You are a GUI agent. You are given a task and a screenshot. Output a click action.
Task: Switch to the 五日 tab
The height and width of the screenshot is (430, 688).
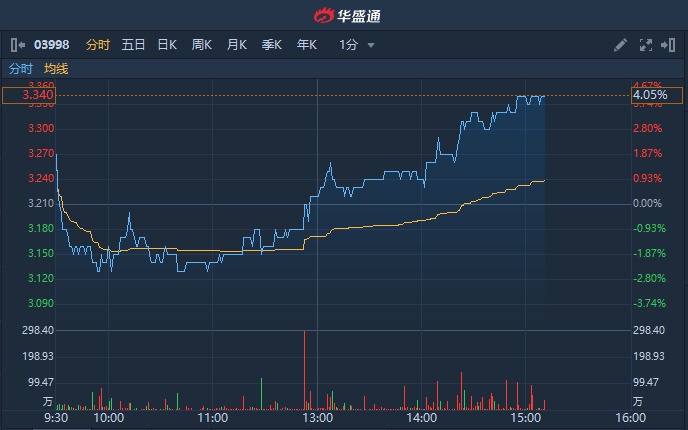click(x=133, y=45)
